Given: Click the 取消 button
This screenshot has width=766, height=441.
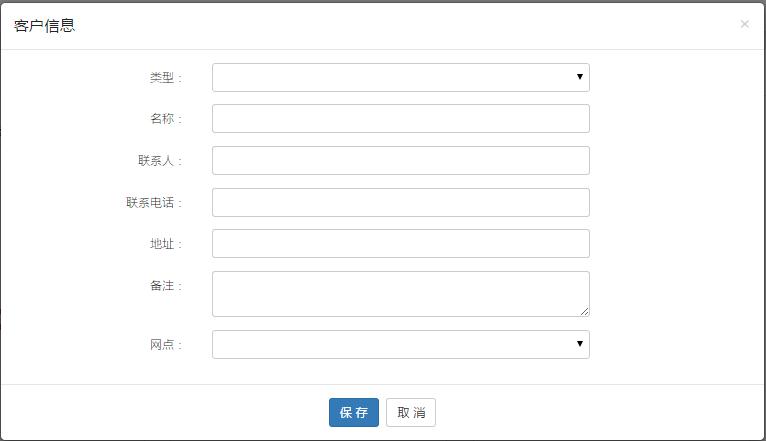Looking at the screenshot, I should [x=411, y=412].
